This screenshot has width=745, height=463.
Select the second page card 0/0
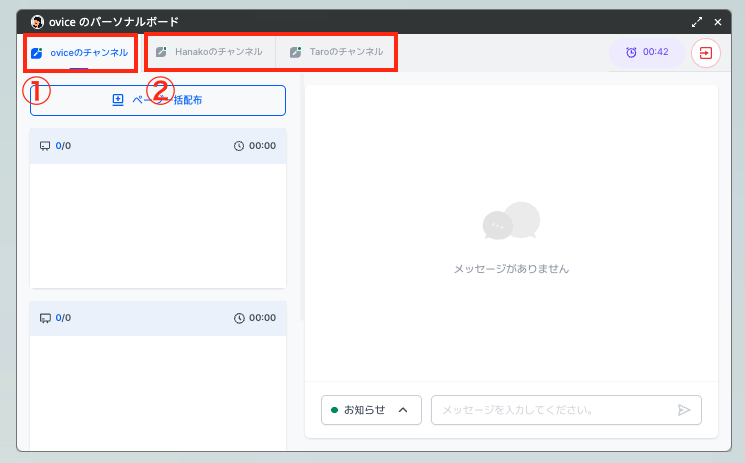pos(158,376)
